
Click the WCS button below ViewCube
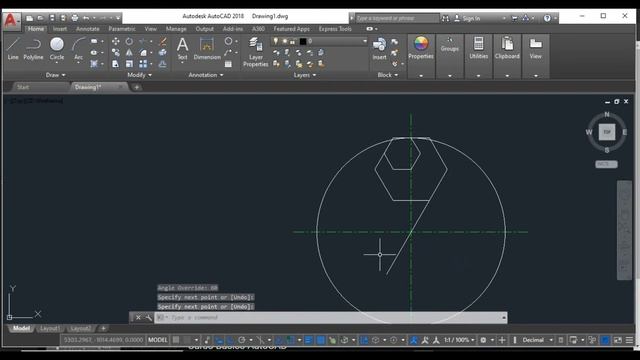click(x=606, y=164)
